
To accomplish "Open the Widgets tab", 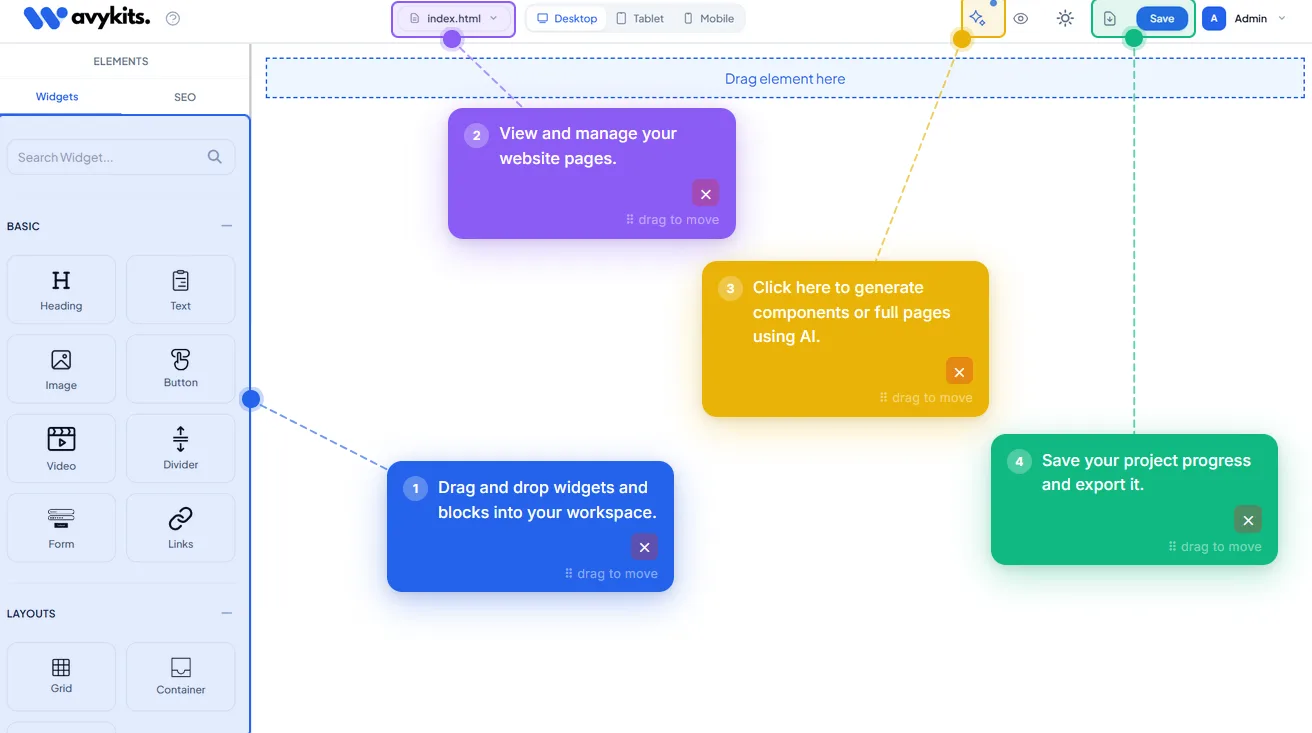I will pyautogui.click(x=57, y=97).
